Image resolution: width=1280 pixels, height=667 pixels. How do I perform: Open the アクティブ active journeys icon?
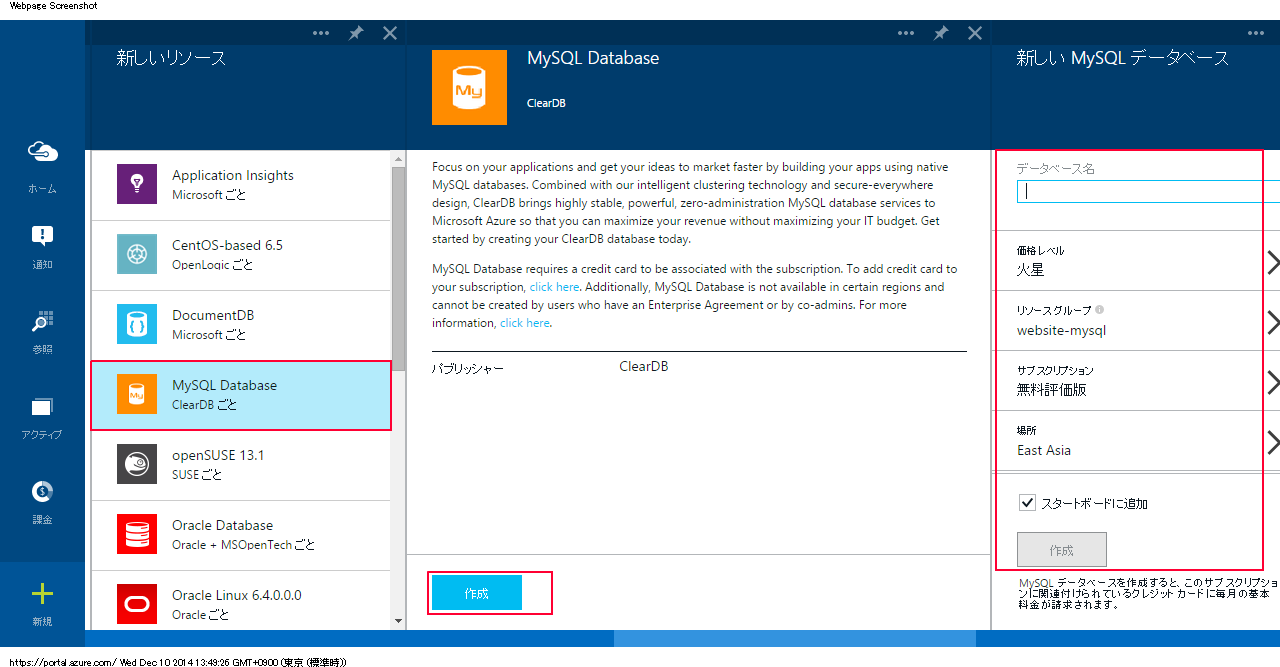42,406
